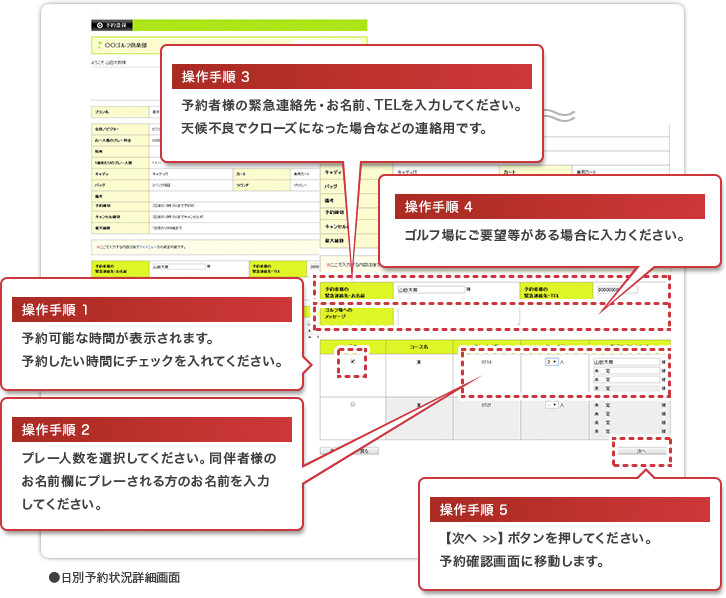Click the 0714 tee time cell
Viewport: 726px width, 598px height.
(487, 375)
